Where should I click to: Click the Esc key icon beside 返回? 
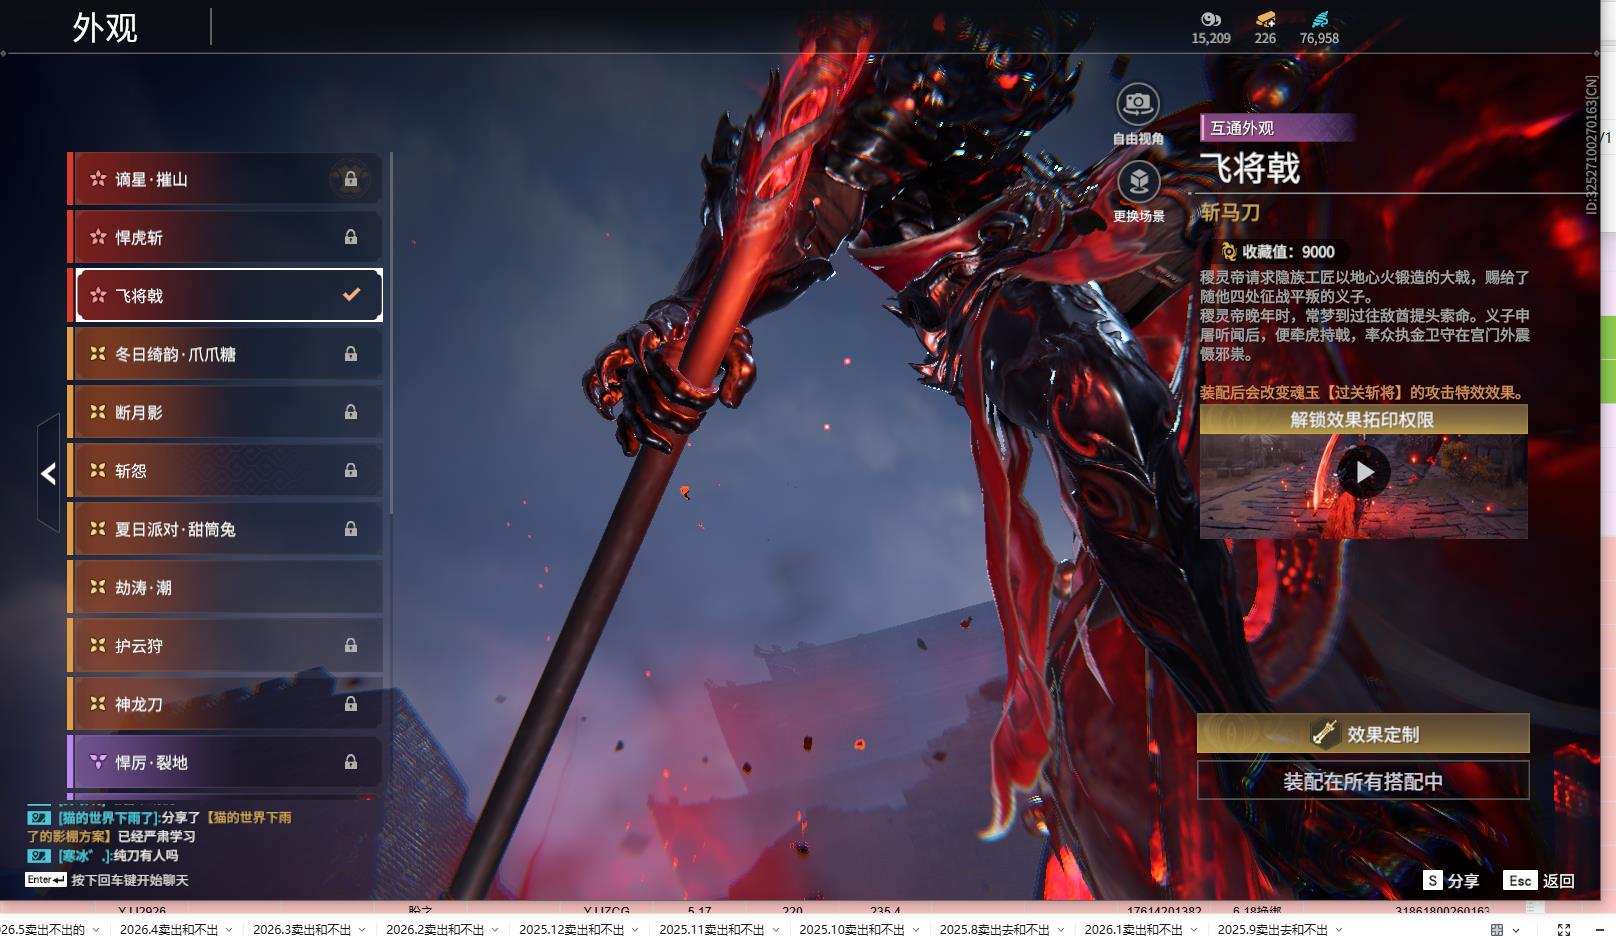pyautogui.click(x=1520, y=880)
